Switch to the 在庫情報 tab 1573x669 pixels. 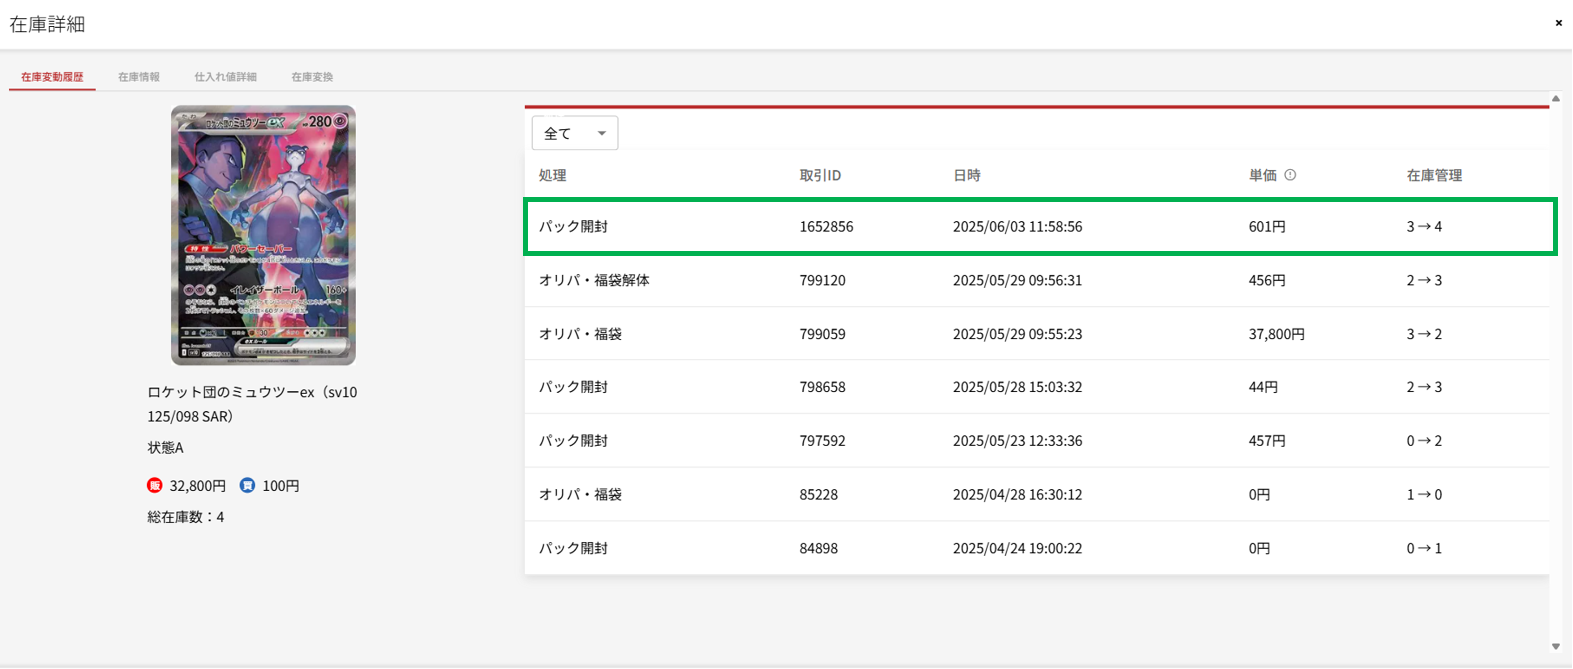pos(139,77)
